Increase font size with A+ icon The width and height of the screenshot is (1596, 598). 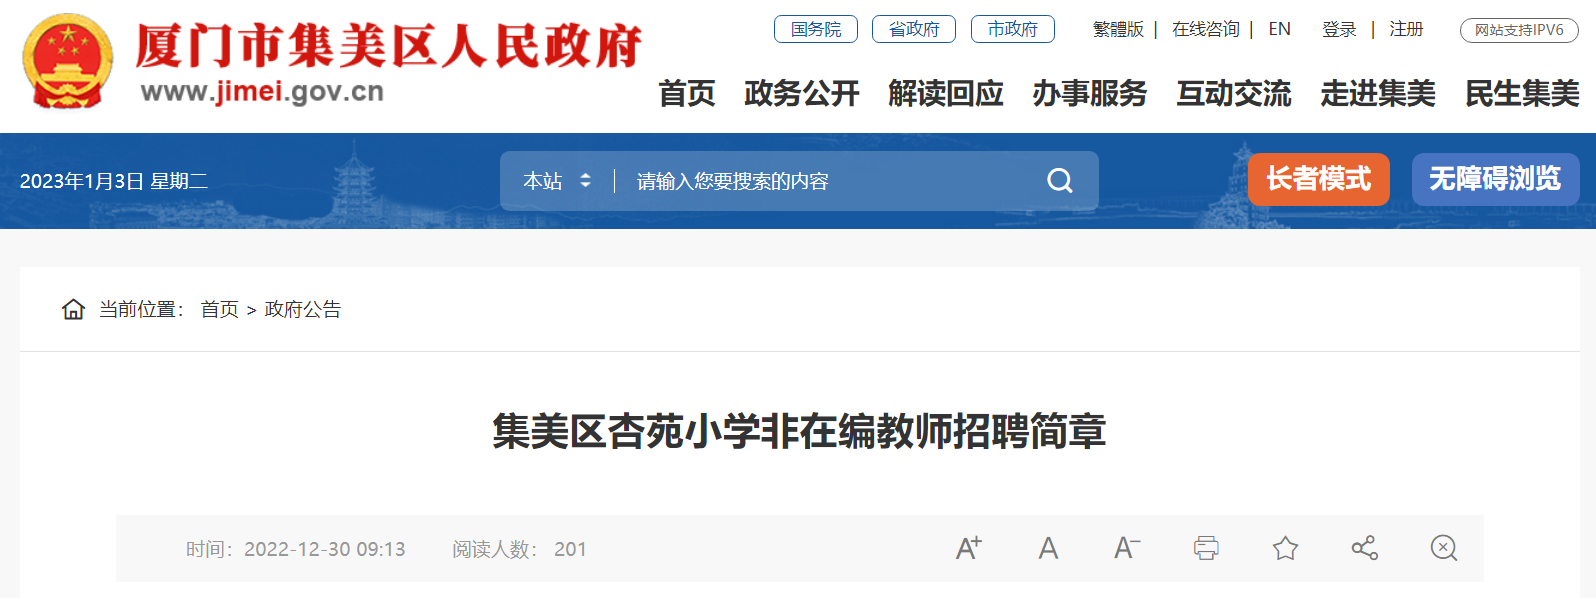(969, 548)
